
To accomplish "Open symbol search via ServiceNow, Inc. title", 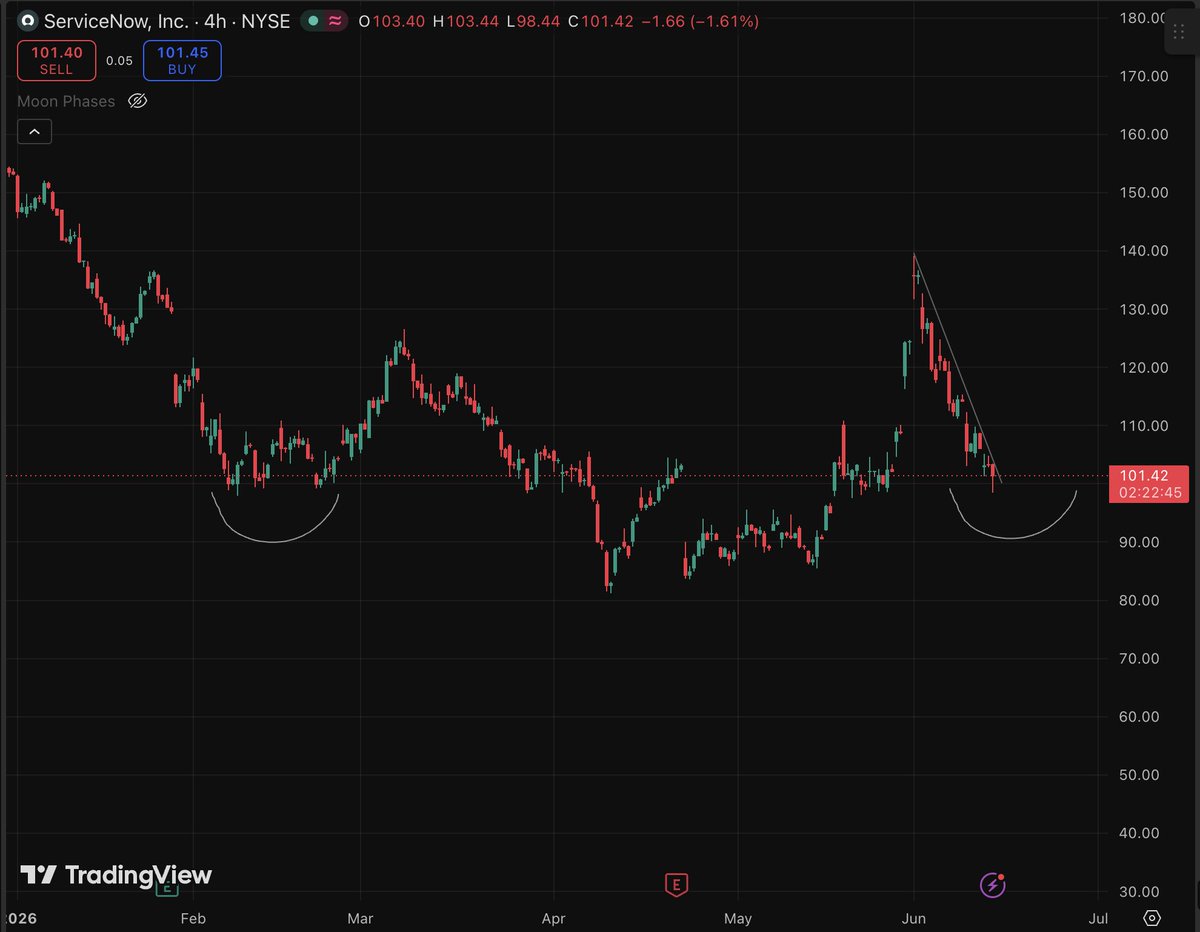I will [x=117, y=20].
